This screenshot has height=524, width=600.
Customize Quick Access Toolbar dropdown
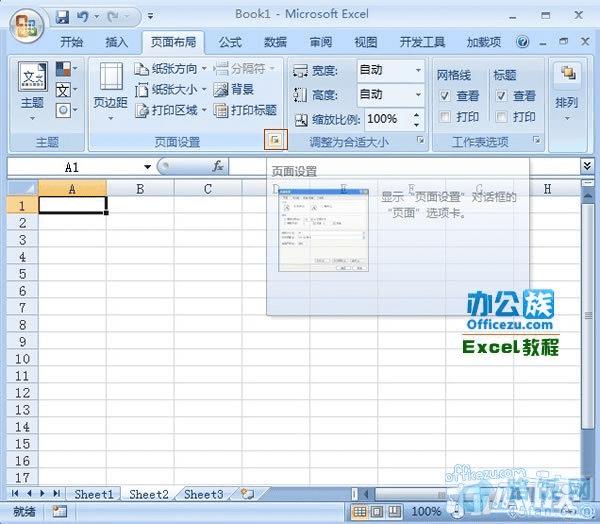click(x=151, y=16)
